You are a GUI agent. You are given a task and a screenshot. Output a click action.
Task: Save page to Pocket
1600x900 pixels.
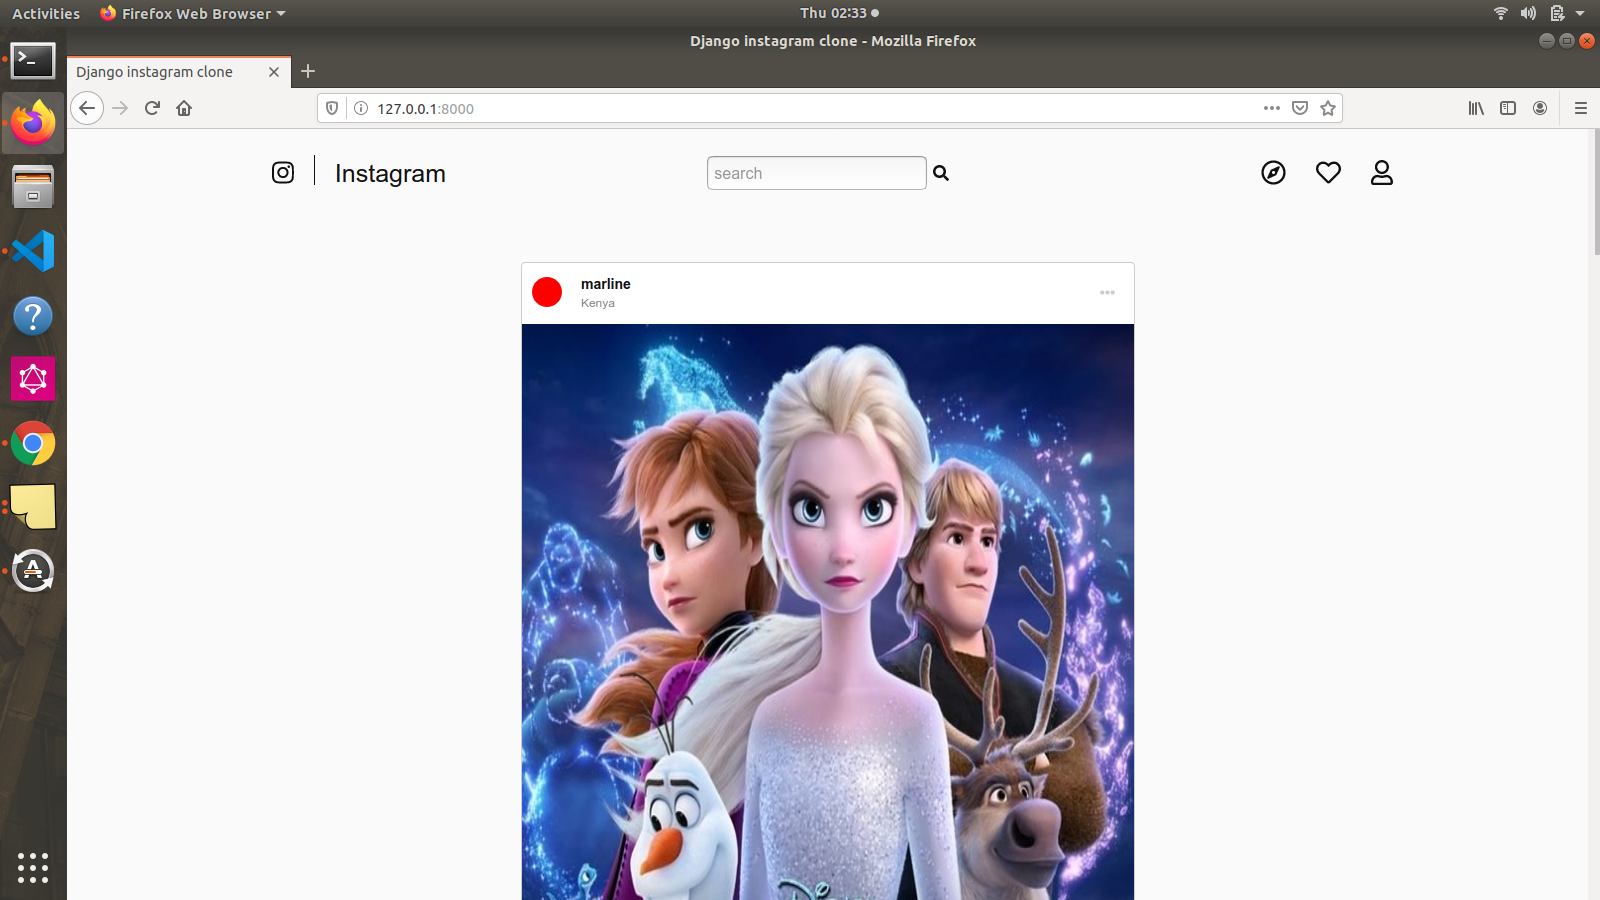[x=1300, y=108]
